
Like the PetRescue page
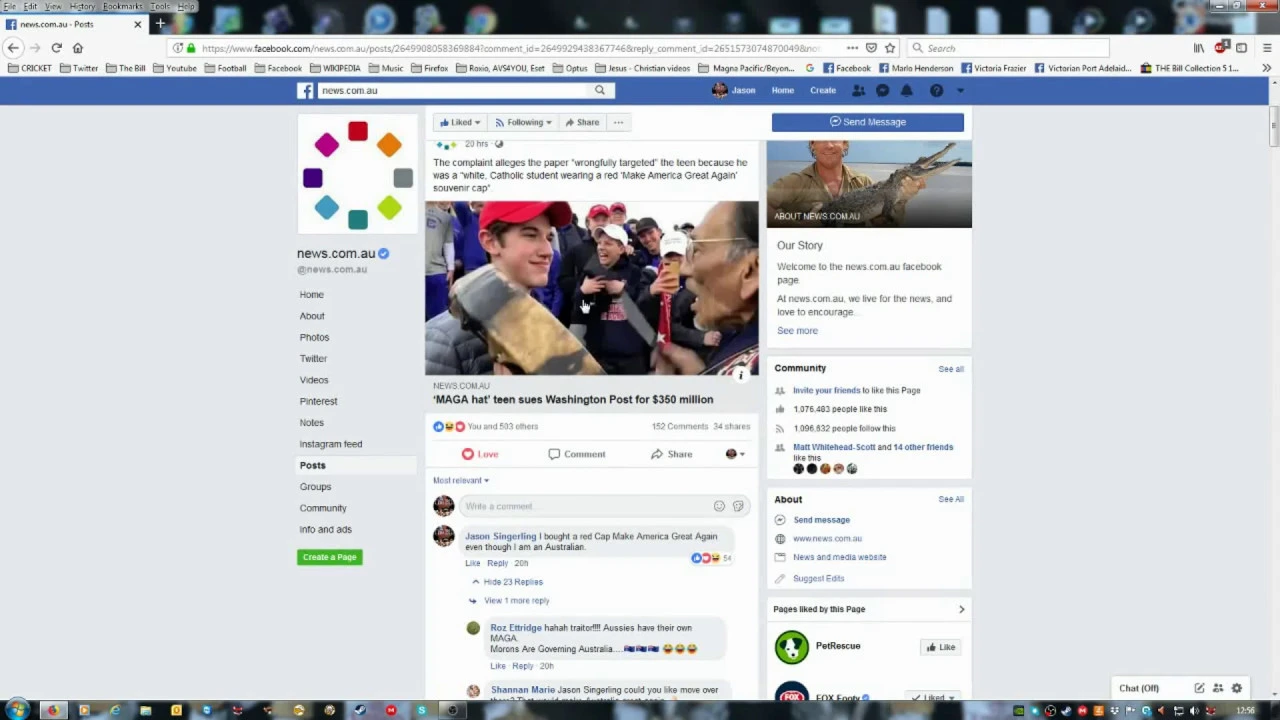[941, 647]
